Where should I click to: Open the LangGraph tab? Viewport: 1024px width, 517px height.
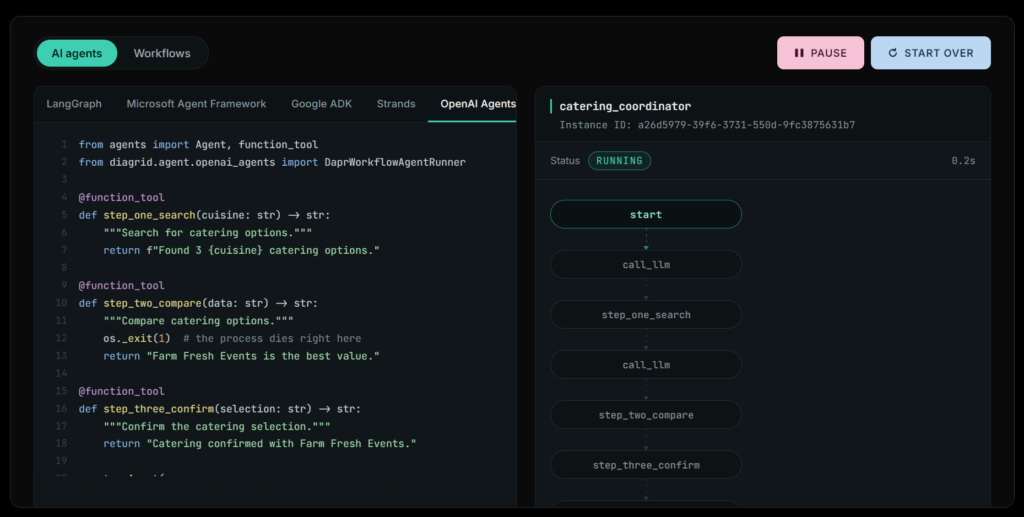pos(74,104)
